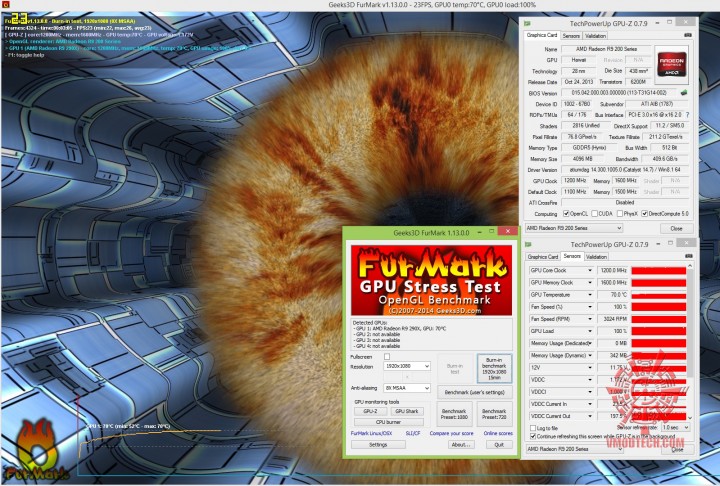This screenshot has height=486, width=720.
Task: Enable the Log to file checkbox
Action: [x=533, y=428]
